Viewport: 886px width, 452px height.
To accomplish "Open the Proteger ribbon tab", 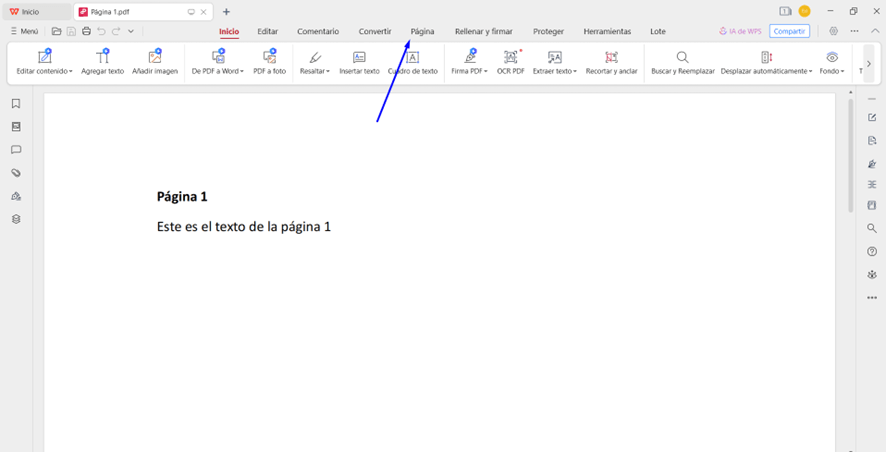I will (548, 31).
